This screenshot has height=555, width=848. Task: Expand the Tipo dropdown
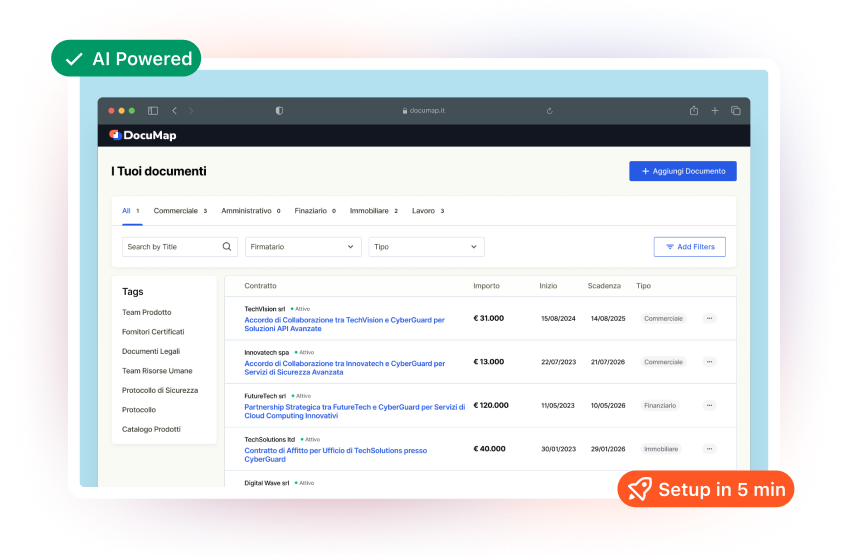click(x=426, y=247)
